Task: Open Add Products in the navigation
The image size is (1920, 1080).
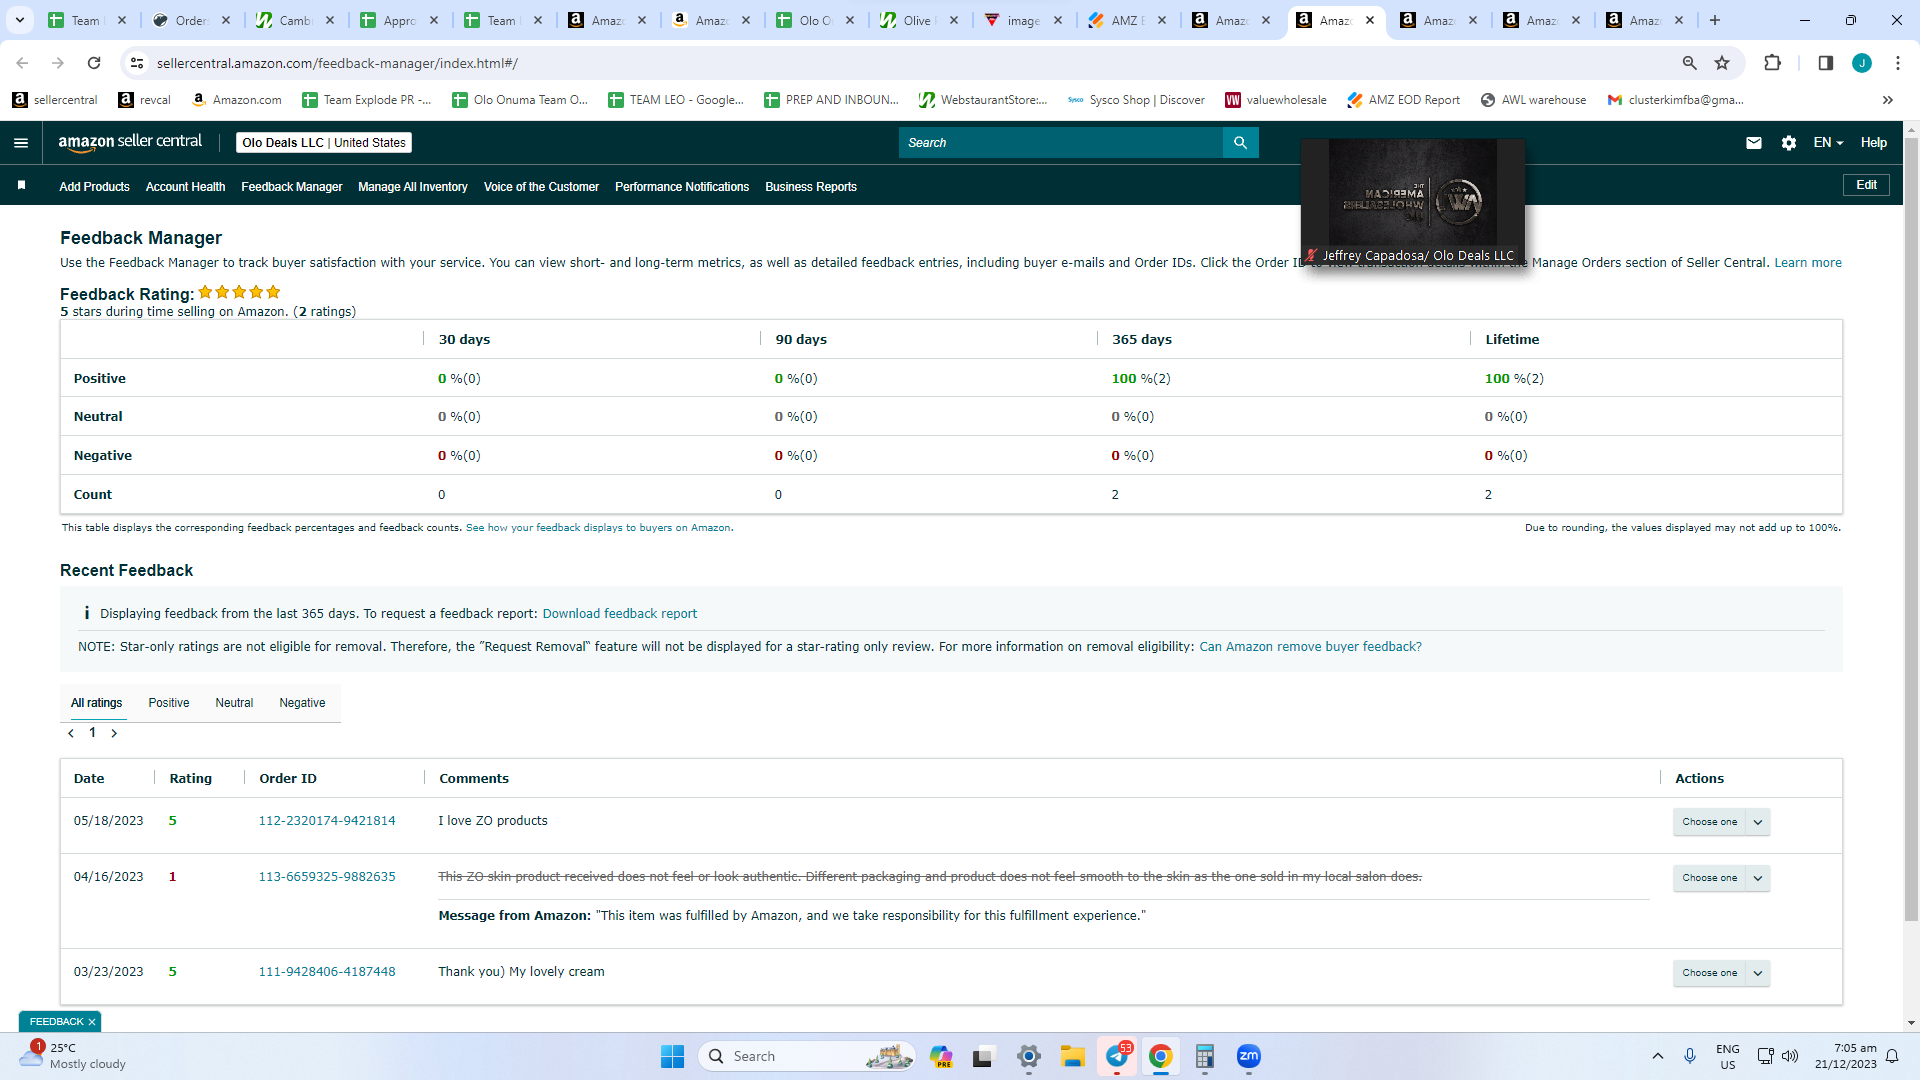Action: (94, 187)
